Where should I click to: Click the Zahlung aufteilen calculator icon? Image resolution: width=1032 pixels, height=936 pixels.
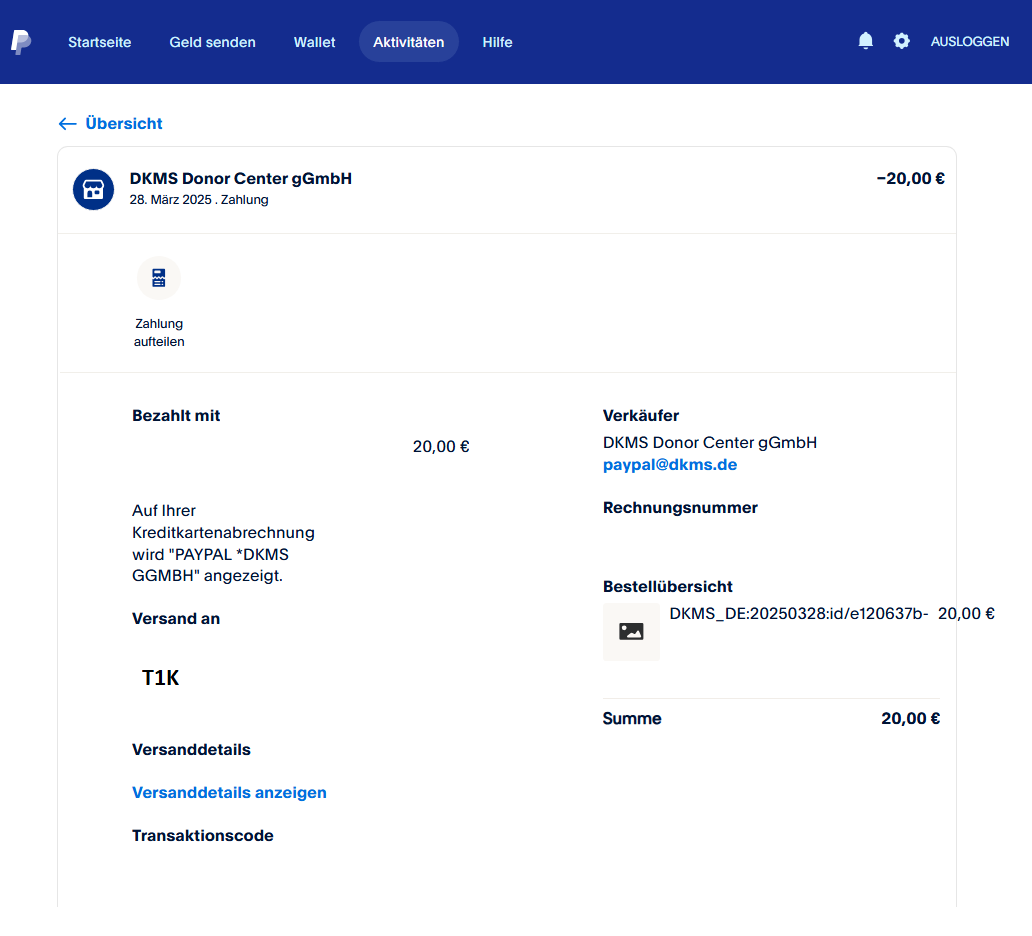pos(159,278)
